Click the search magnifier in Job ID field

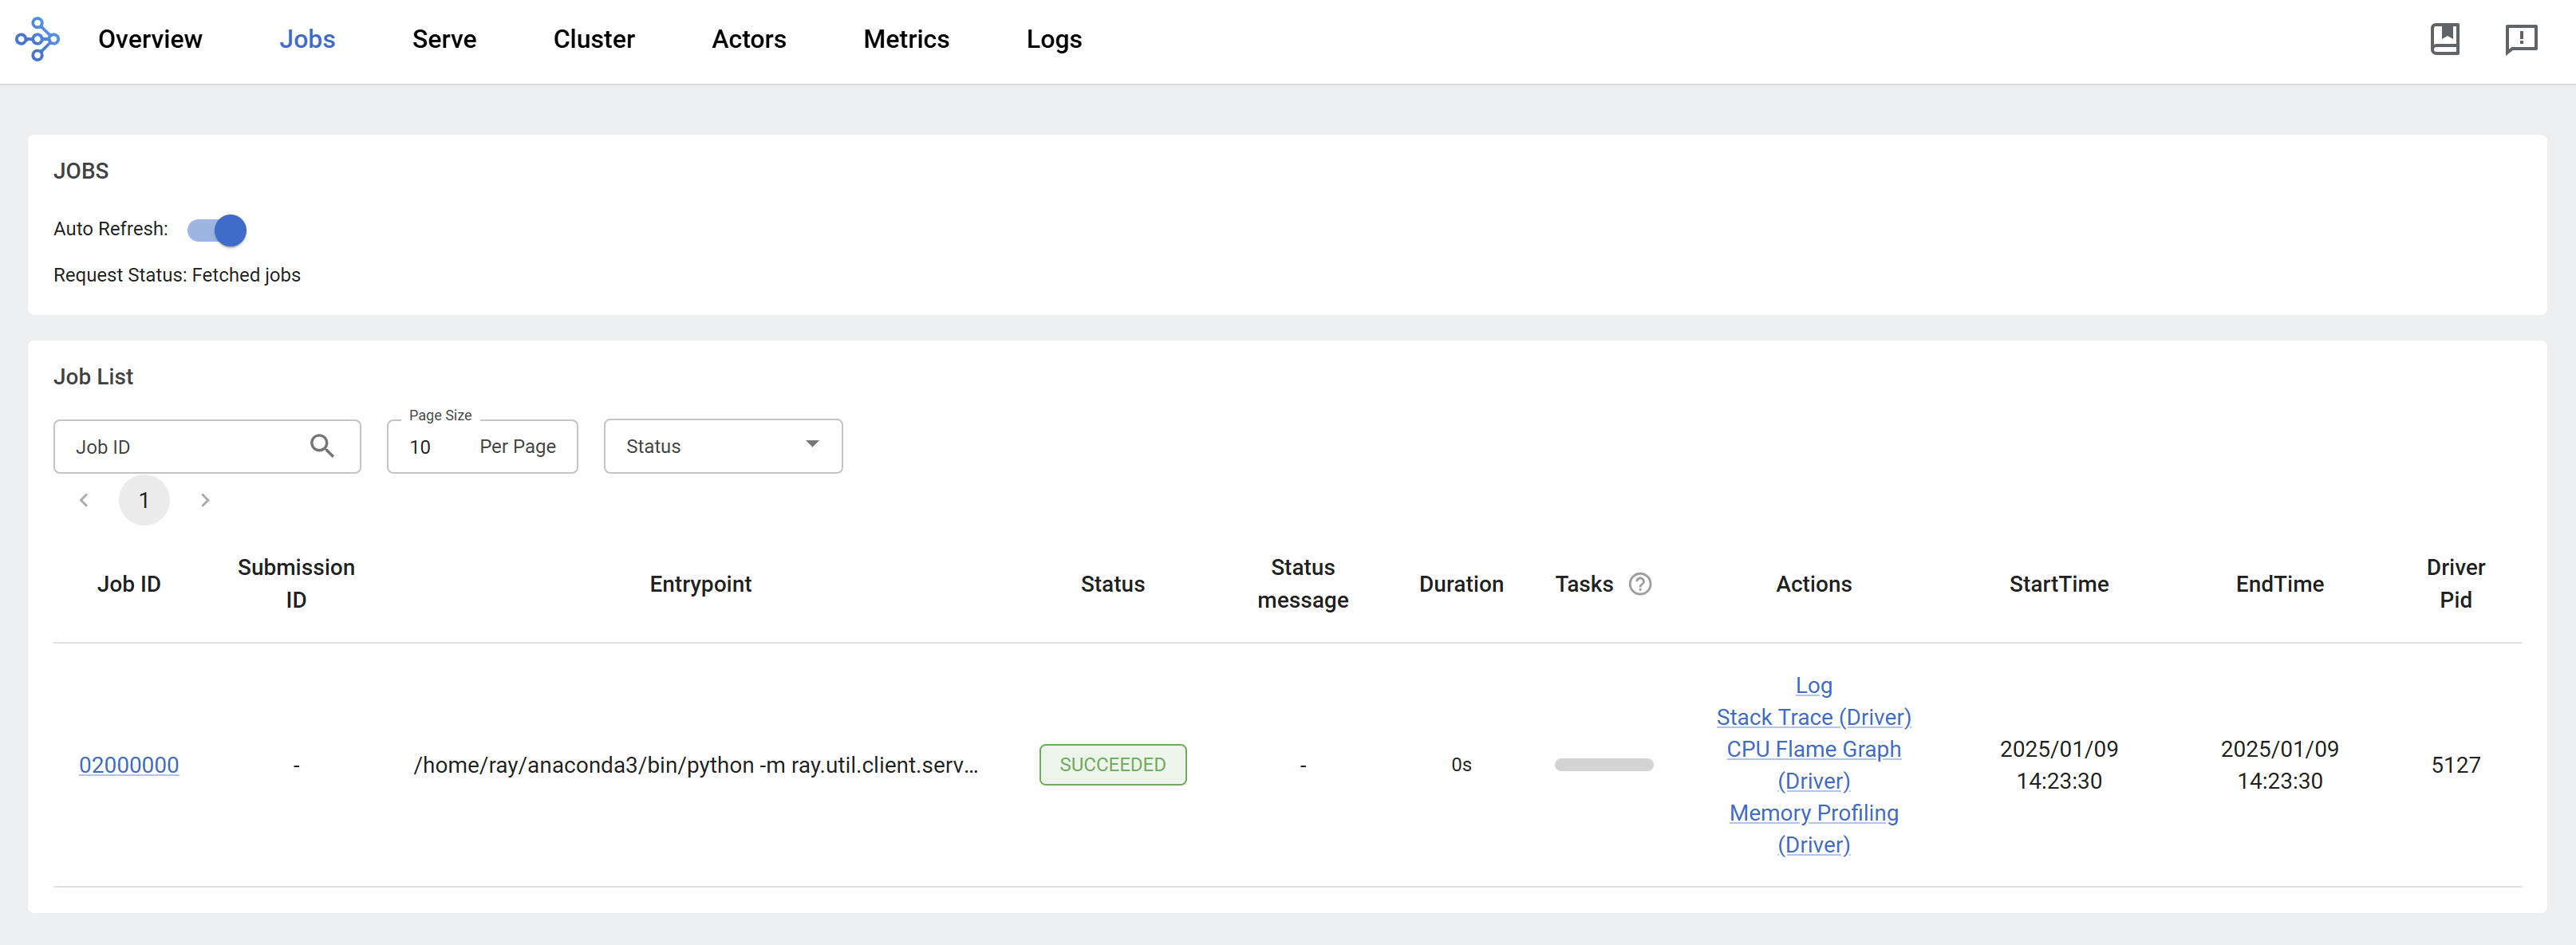tap(321, 446)
